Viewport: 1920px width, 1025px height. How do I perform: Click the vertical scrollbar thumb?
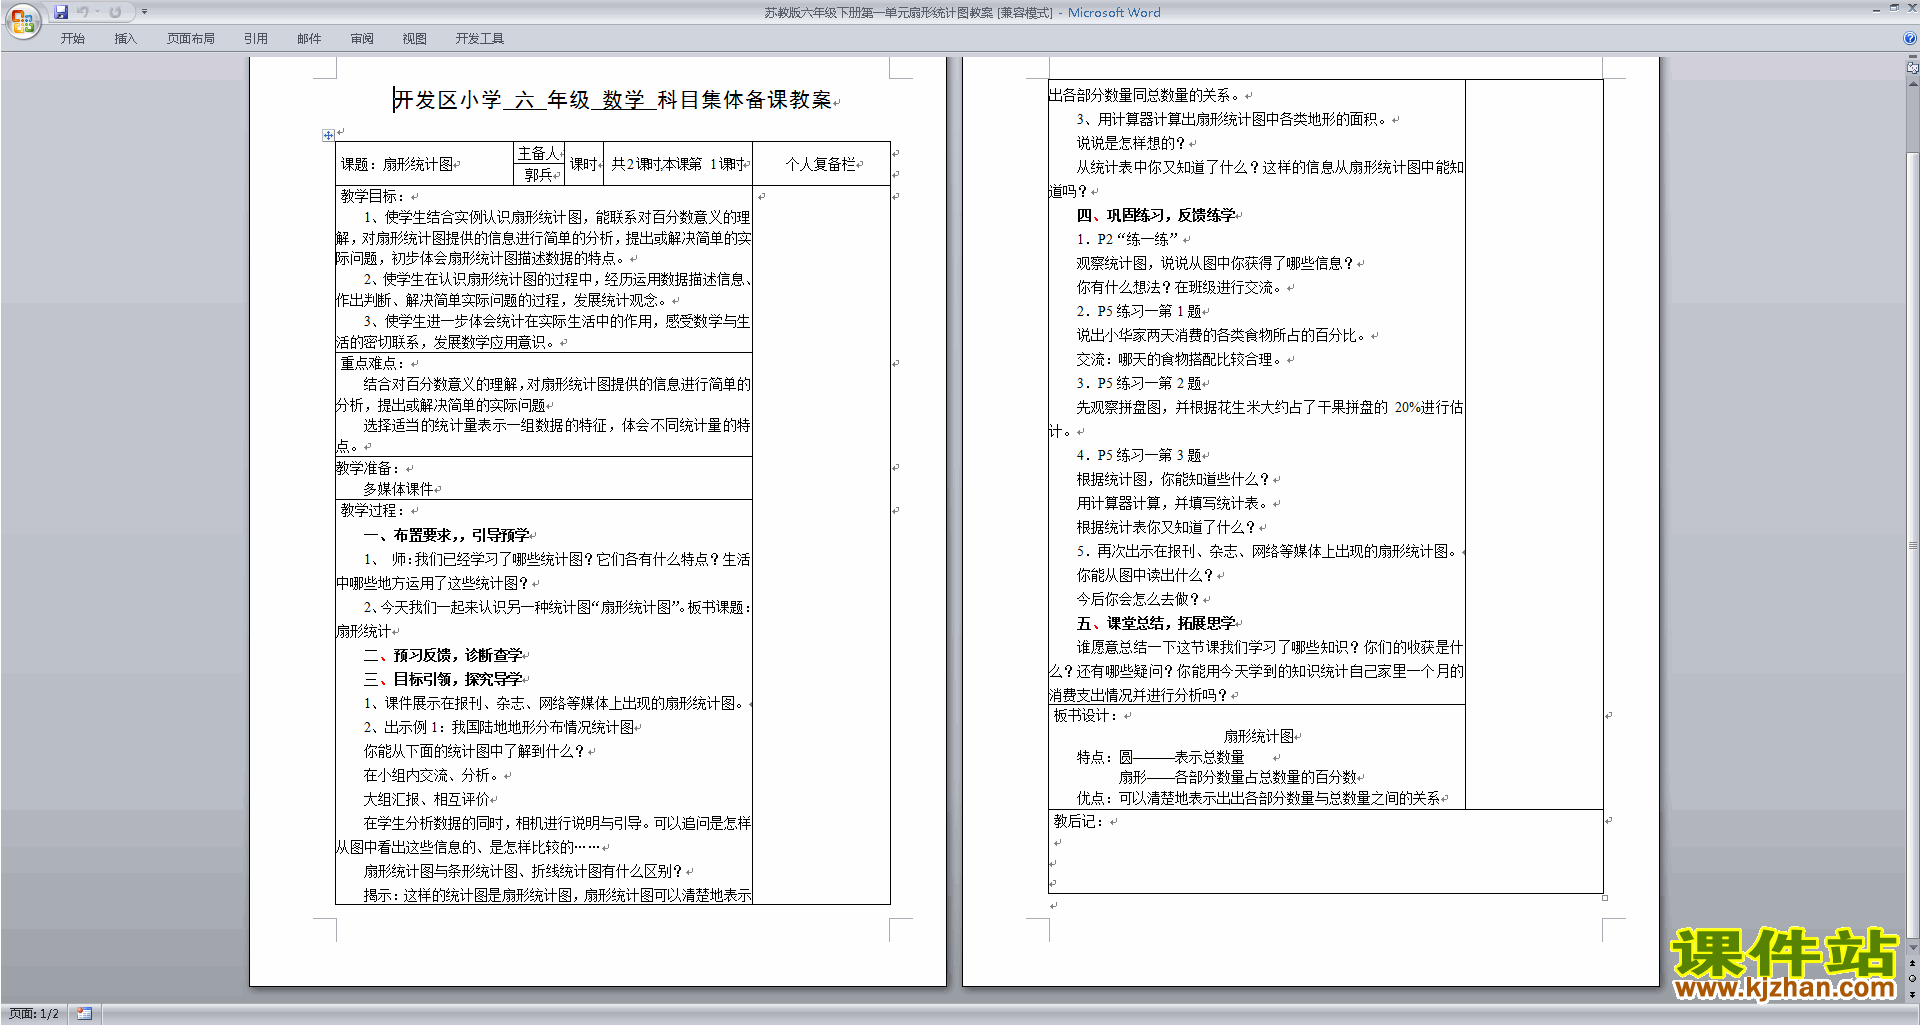tap(1913, 545)
